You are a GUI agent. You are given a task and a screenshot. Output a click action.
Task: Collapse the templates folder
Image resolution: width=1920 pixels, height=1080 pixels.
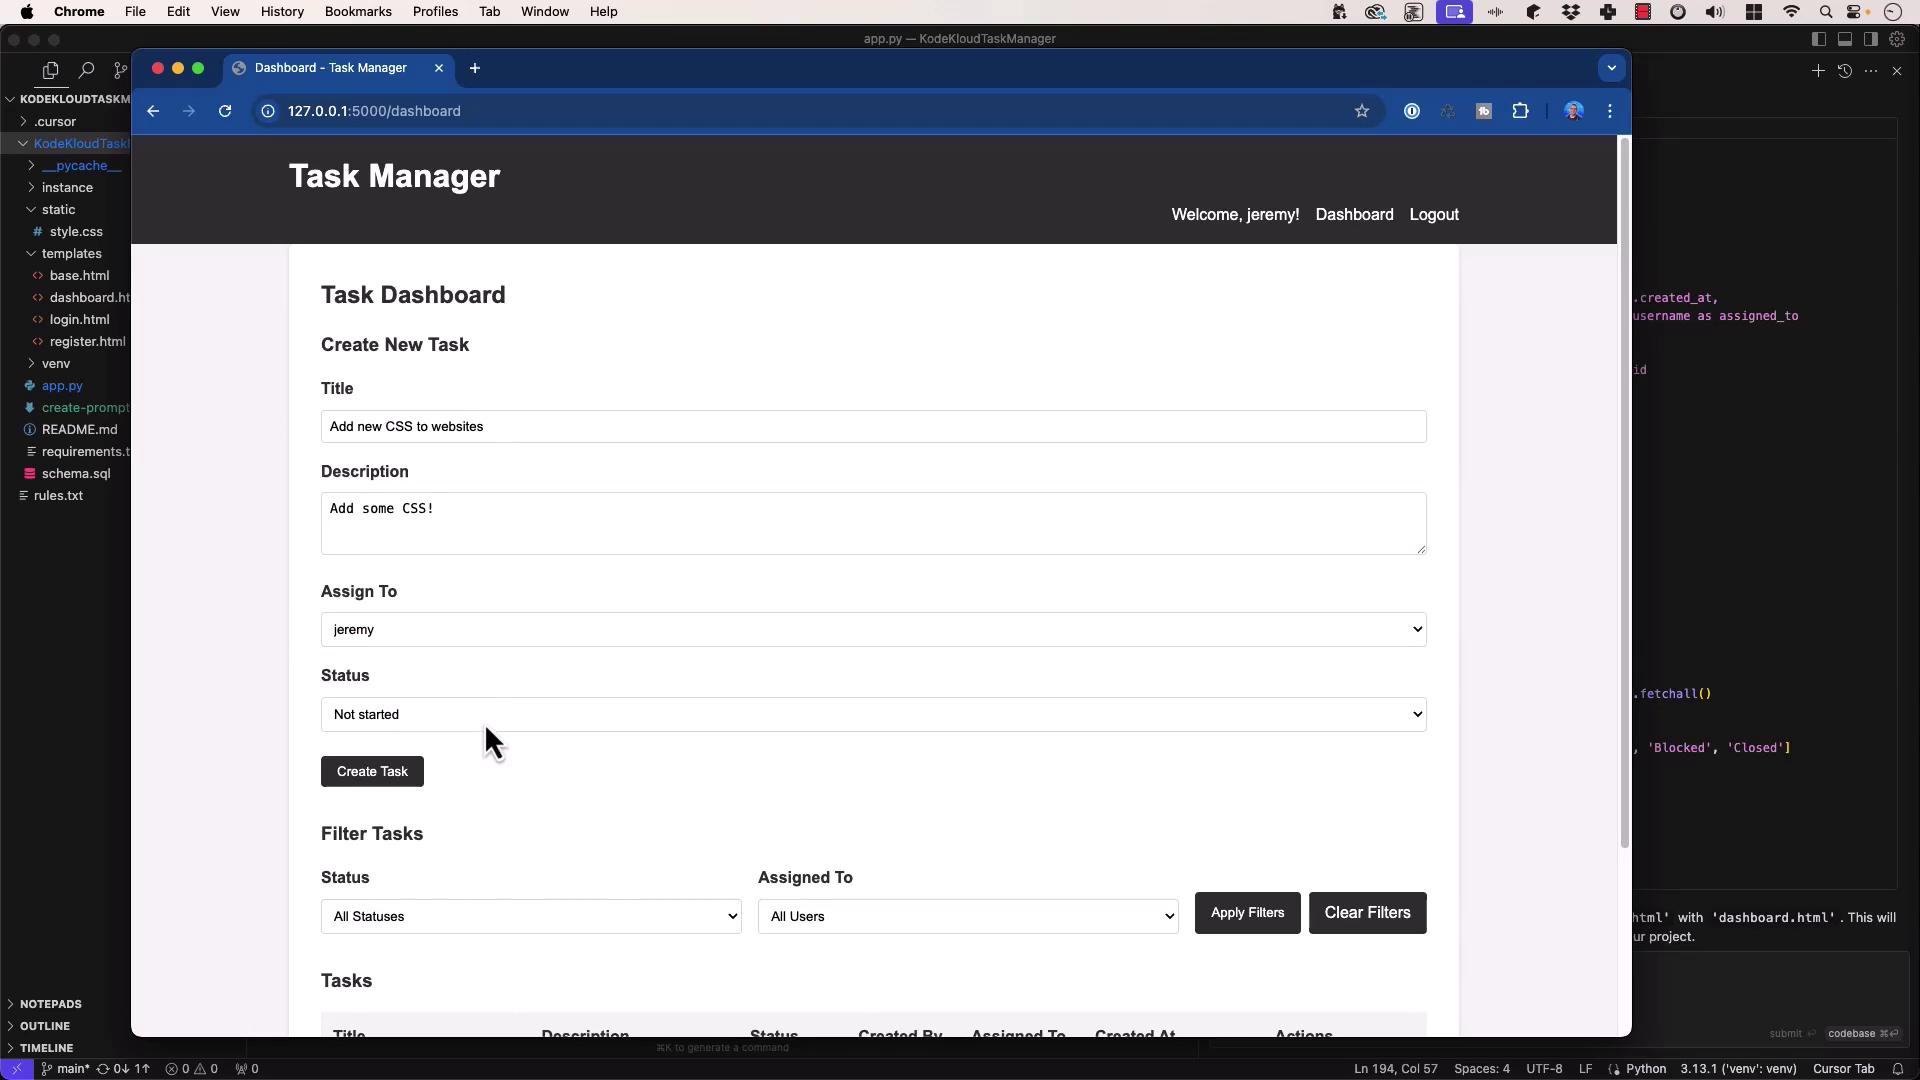pos(70,253)
